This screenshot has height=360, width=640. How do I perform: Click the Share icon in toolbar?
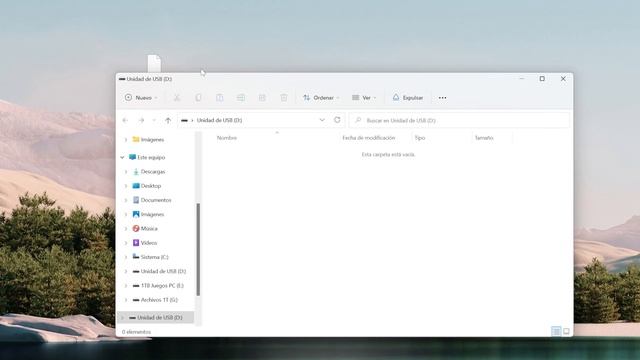coord(262,98)
